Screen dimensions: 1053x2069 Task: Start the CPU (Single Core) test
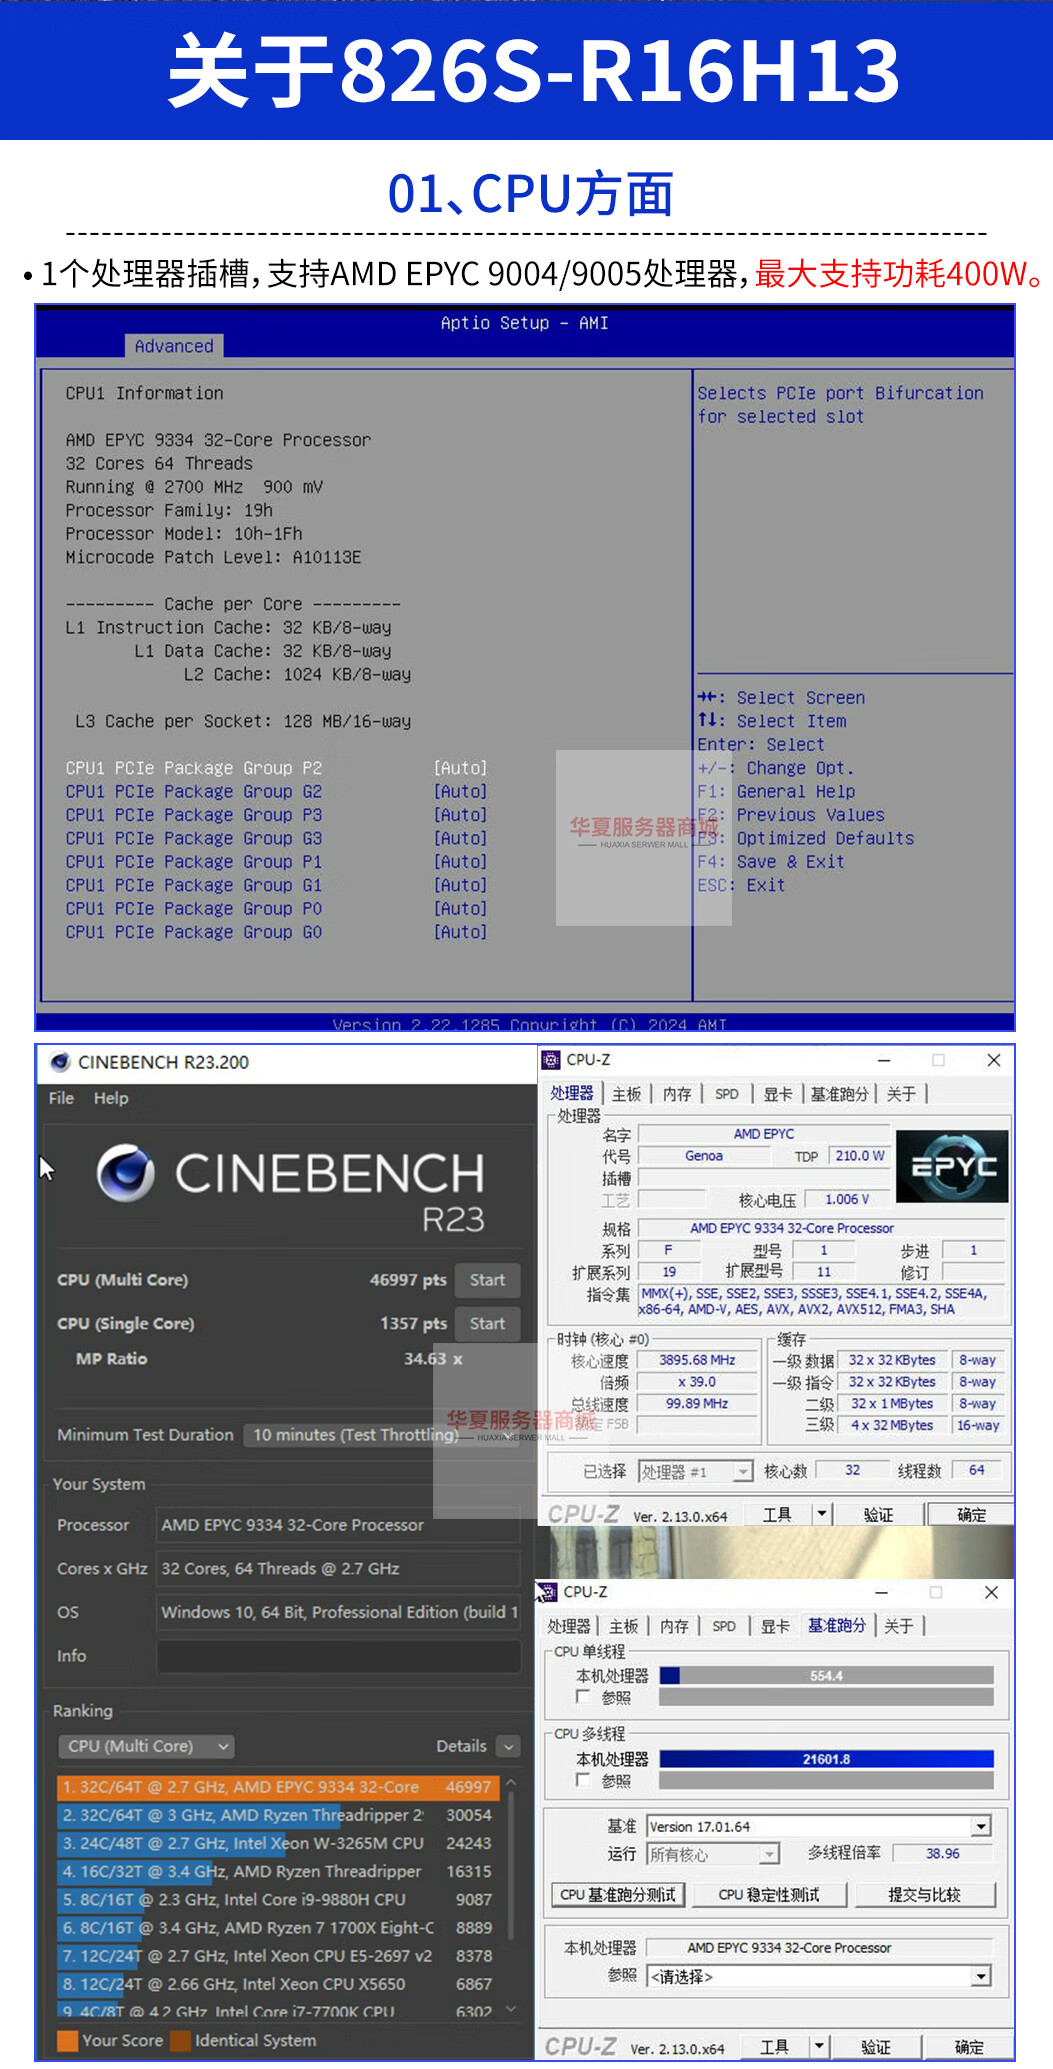tap(487, 1323)
